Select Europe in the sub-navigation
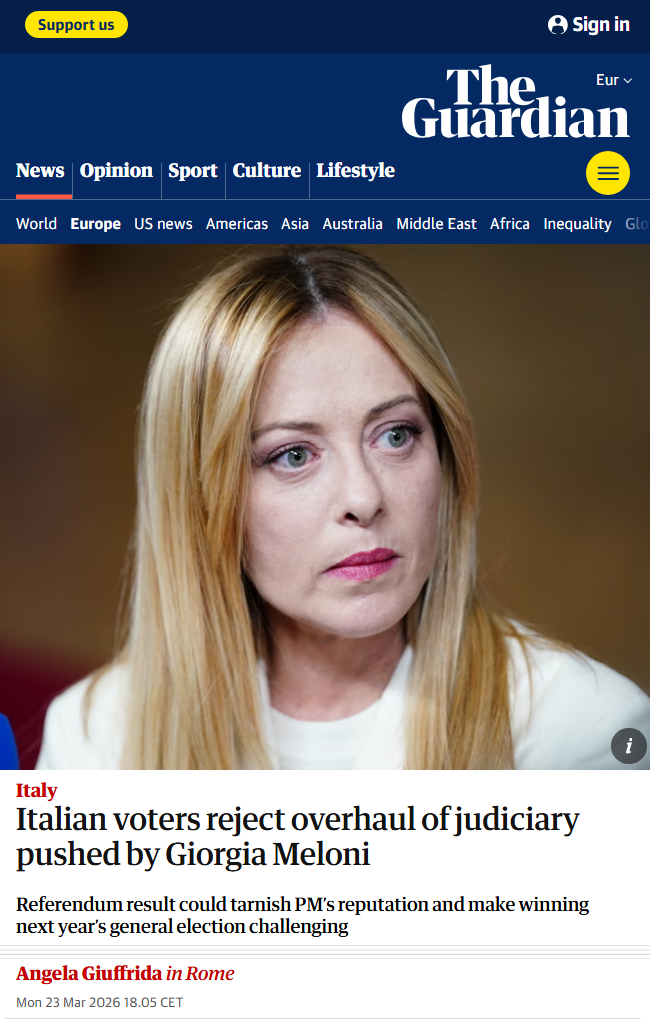 [x=95, y=224]
